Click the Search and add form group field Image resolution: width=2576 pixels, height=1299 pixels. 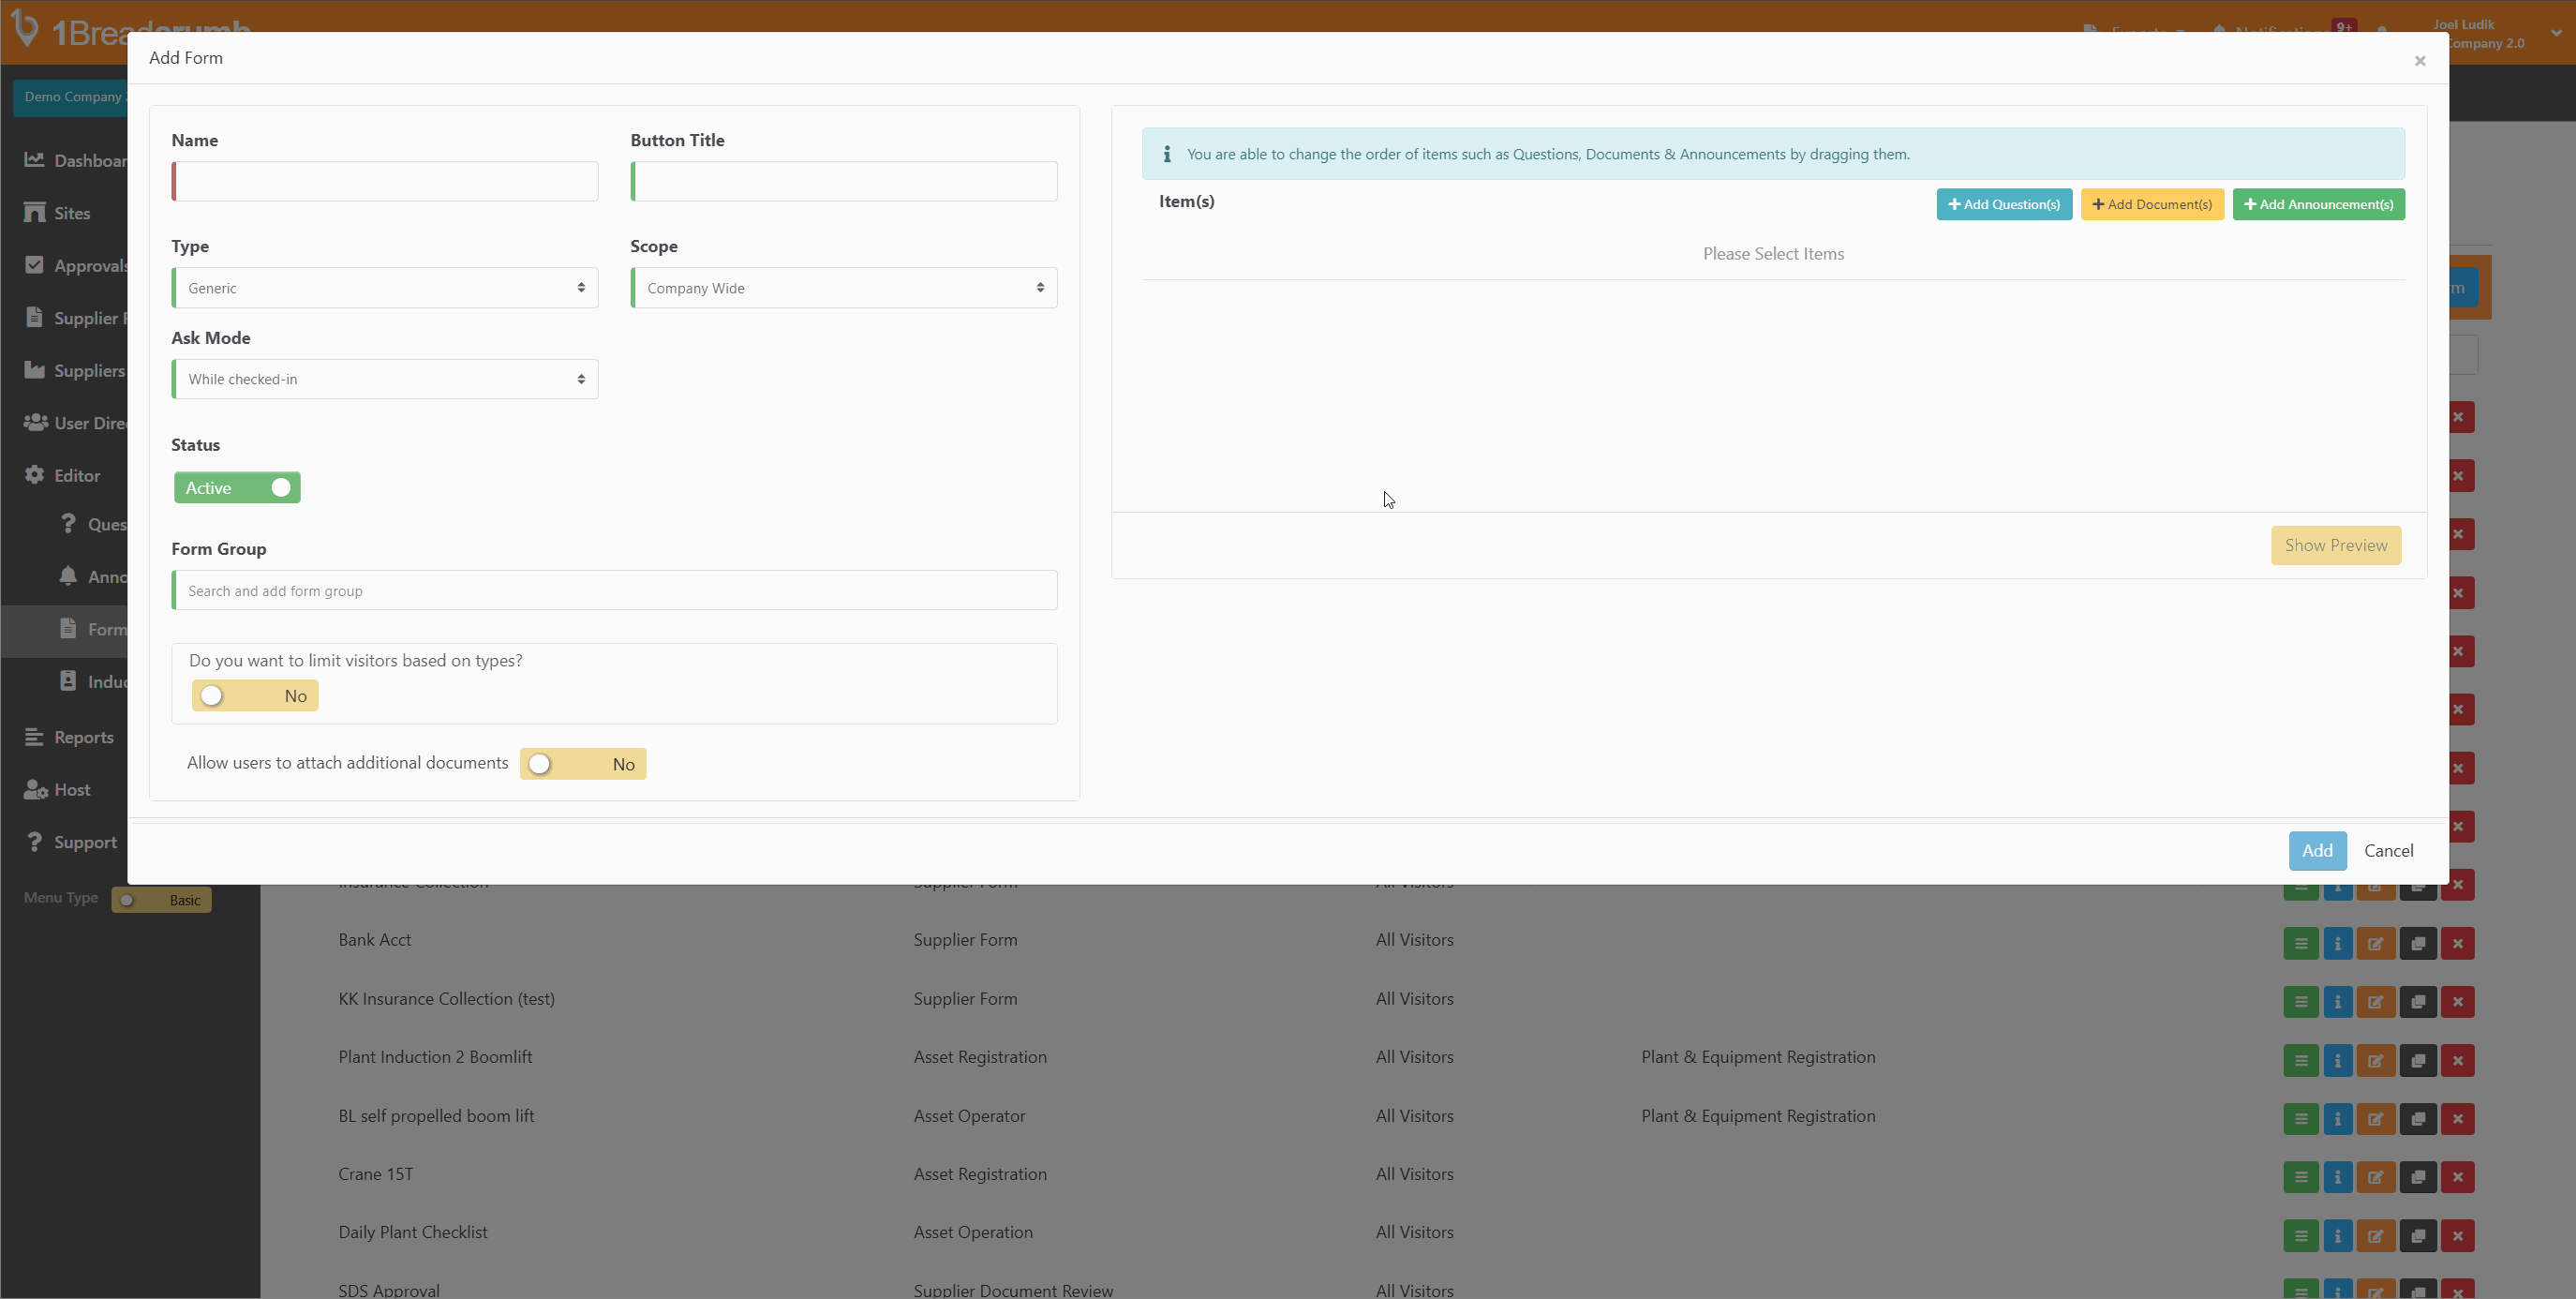[x=613, y=590]
